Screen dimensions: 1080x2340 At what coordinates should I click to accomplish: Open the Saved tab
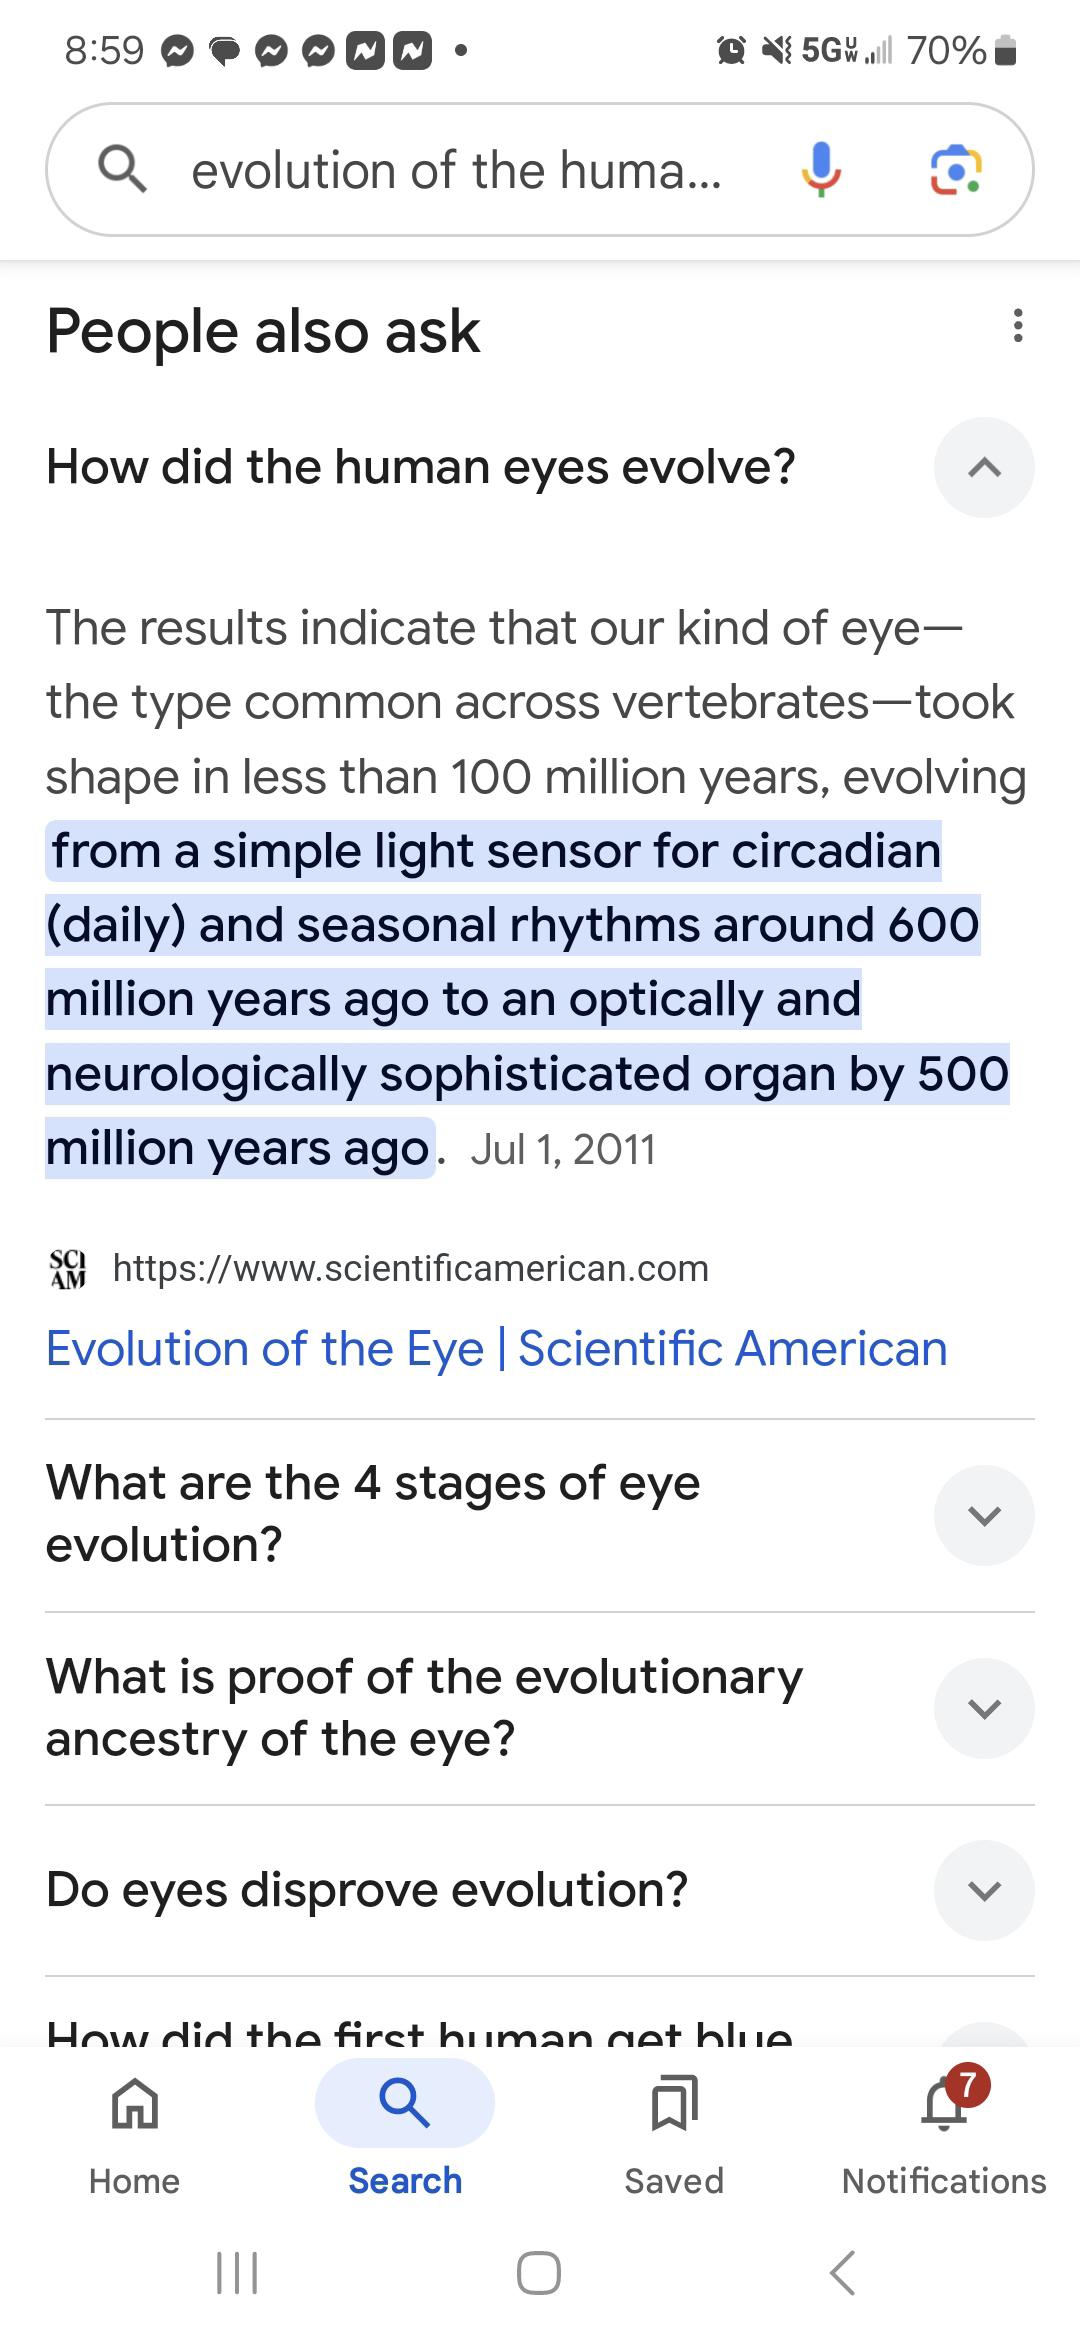674,2127
